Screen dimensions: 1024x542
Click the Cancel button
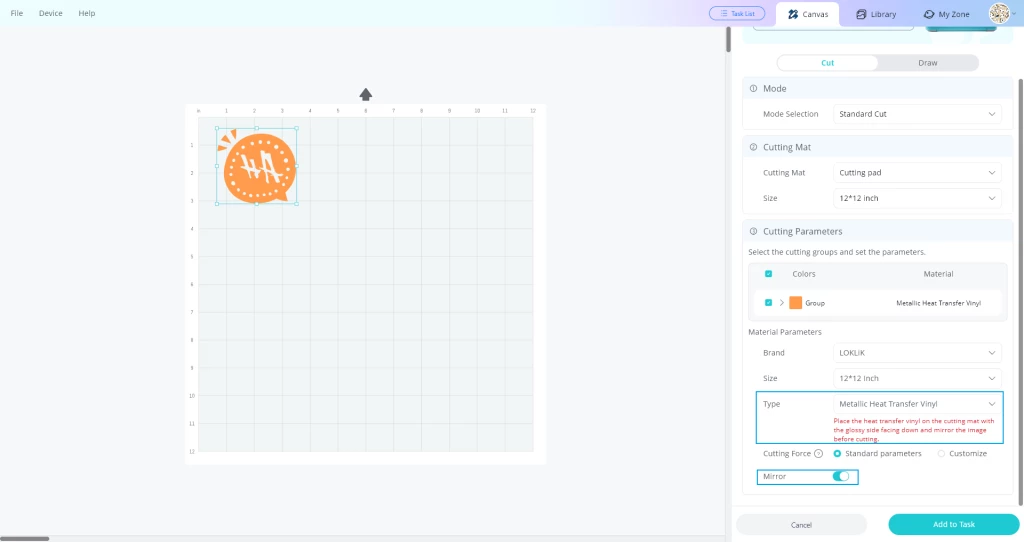[x=801, y=524]
